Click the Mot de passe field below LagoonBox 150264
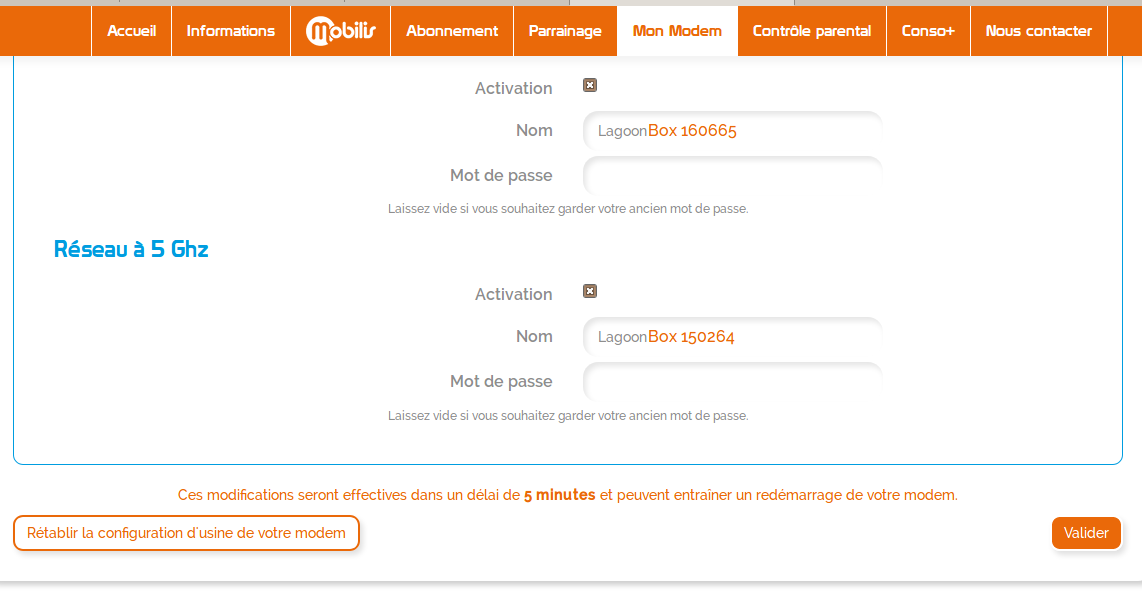 (x=732, y=382)
